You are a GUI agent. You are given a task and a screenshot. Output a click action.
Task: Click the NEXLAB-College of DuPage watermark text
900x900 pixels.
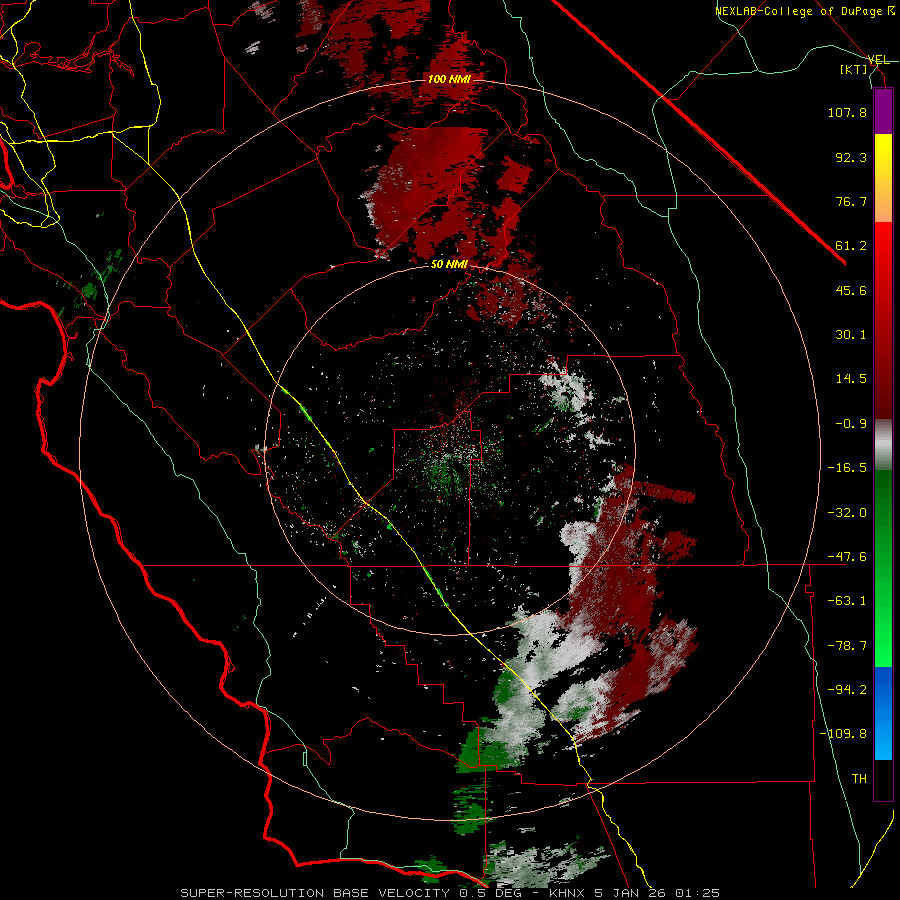(805, 11)
